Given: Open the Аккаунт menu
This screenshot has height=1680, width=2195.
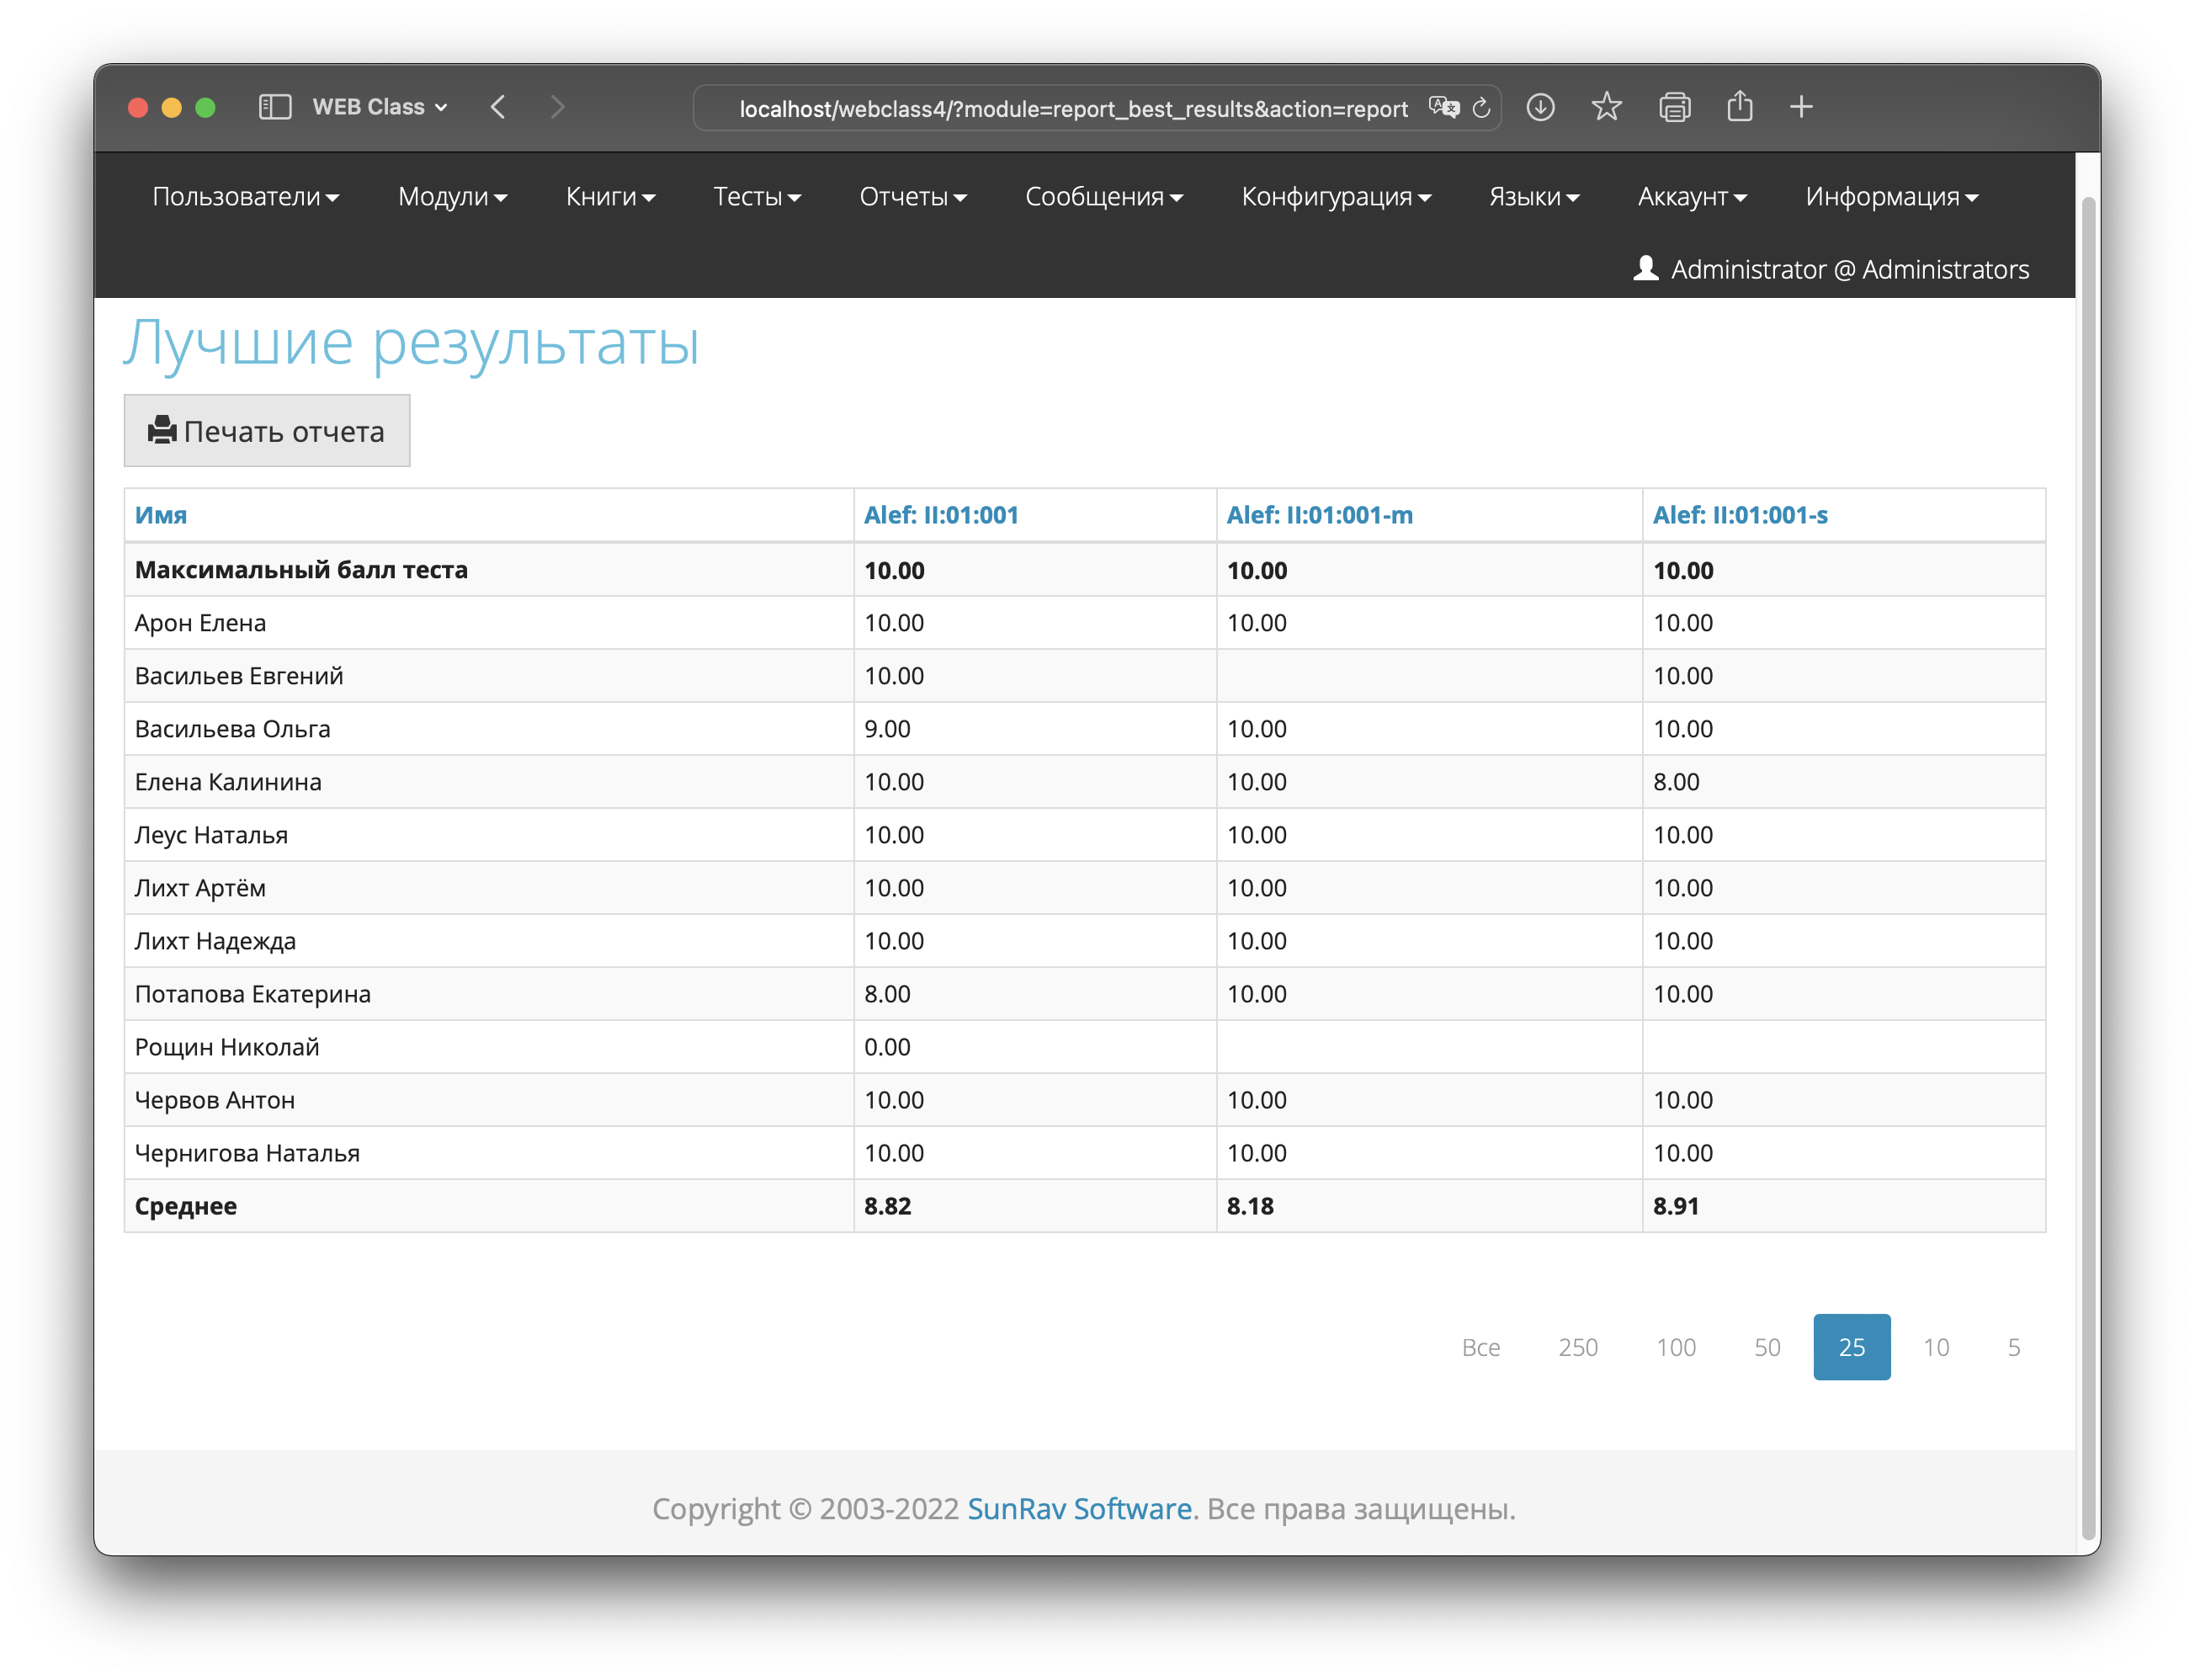Looking at the screenshot, I should pyautogui.click(x=1691, y=197).
